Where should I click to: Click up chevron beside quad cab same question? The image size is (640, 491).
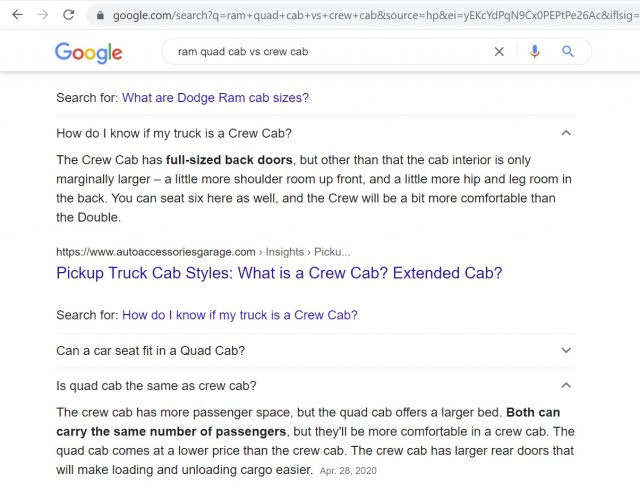[566, 385]
